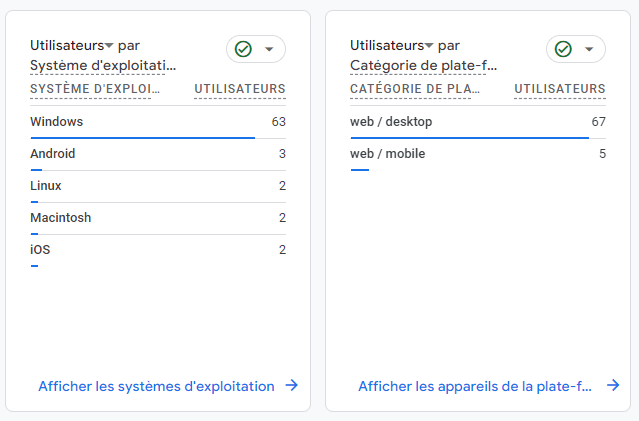Click the arrow icon beside Afficher les appareils

point(612,385)
